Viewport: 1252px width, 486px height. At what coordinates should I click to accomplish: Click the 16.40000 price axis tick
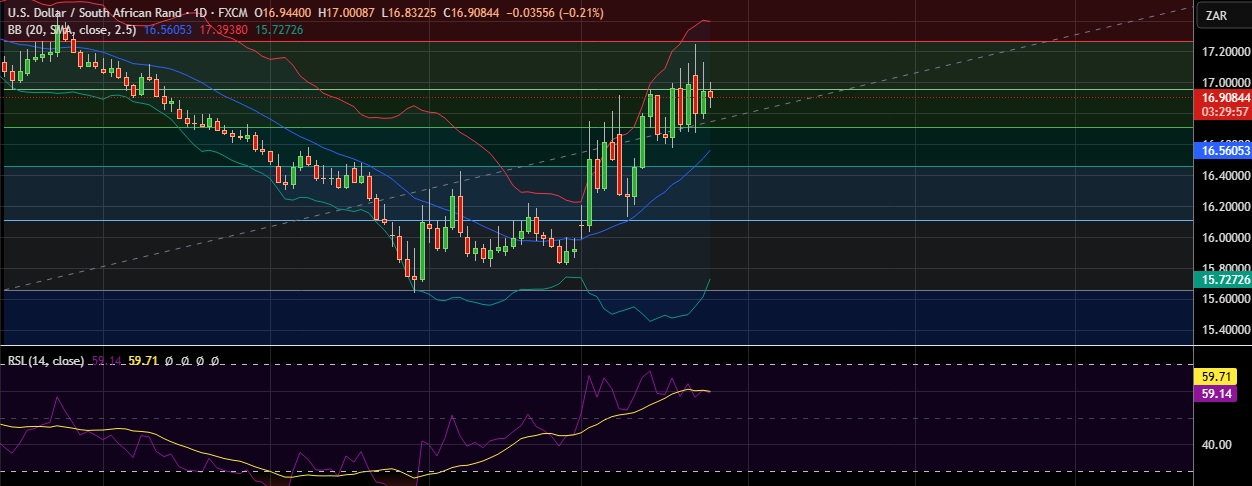click(1226, 176)
